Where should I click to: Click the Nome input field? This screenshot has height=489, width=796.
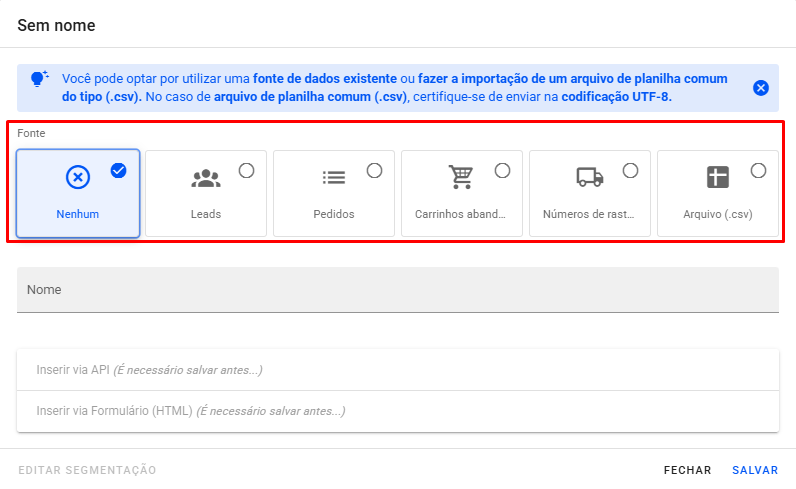tap(397, 290)
